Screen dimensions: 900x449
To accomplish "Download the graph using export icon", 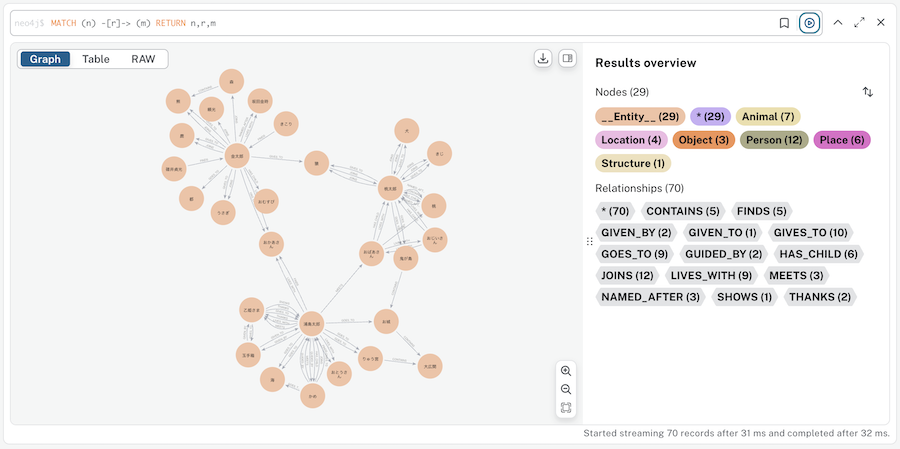I will (x=543, y=58).
